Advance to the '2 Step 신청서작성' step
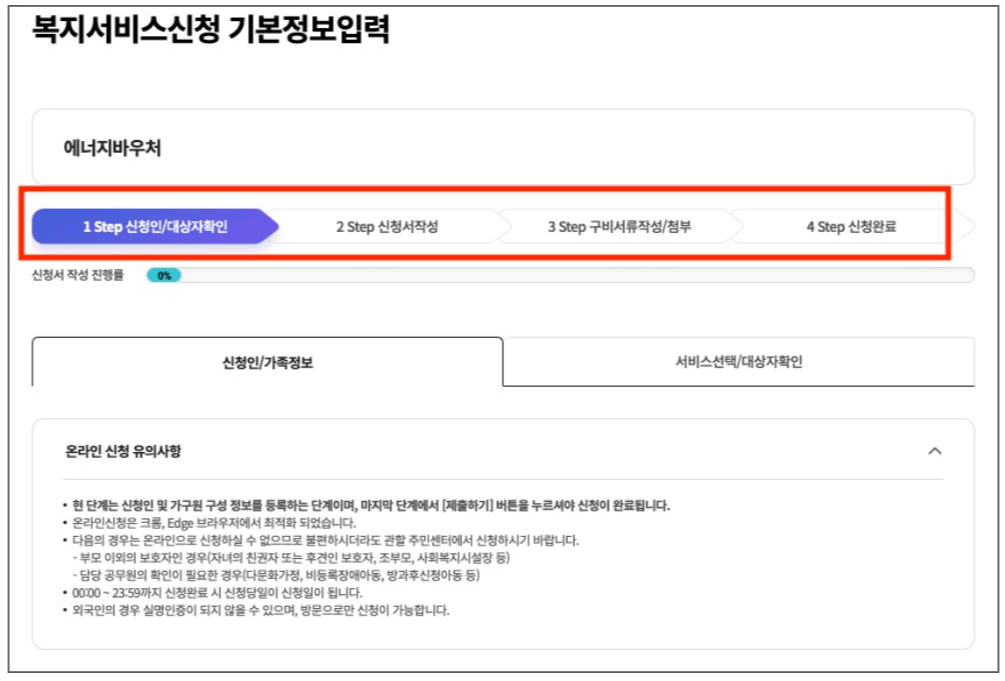 coord(385,225)
